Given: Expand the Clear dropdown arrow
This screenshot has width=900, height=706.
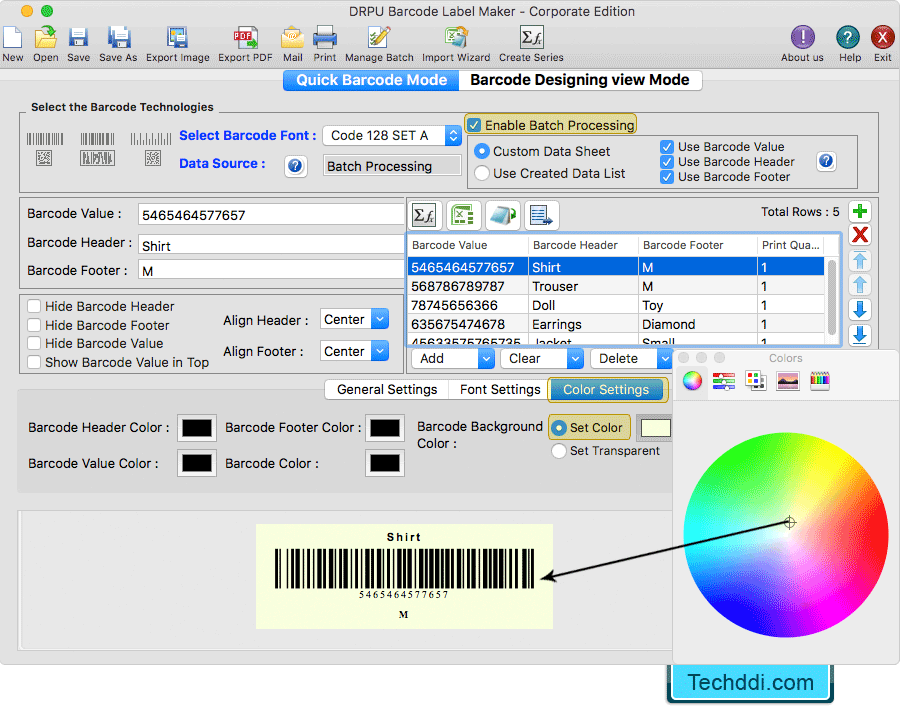Looking at the screenshot, I should point(575,359).
